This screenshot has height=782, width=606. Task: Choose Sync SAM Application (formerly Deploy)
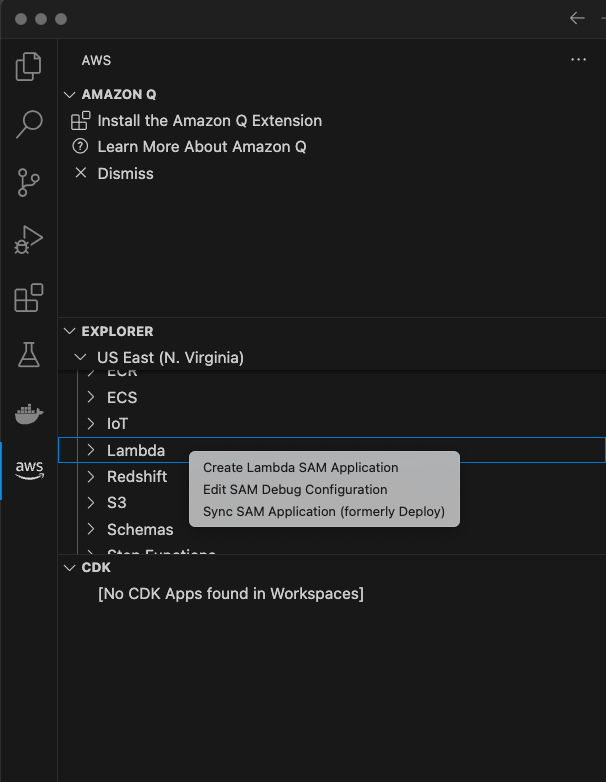324,511
